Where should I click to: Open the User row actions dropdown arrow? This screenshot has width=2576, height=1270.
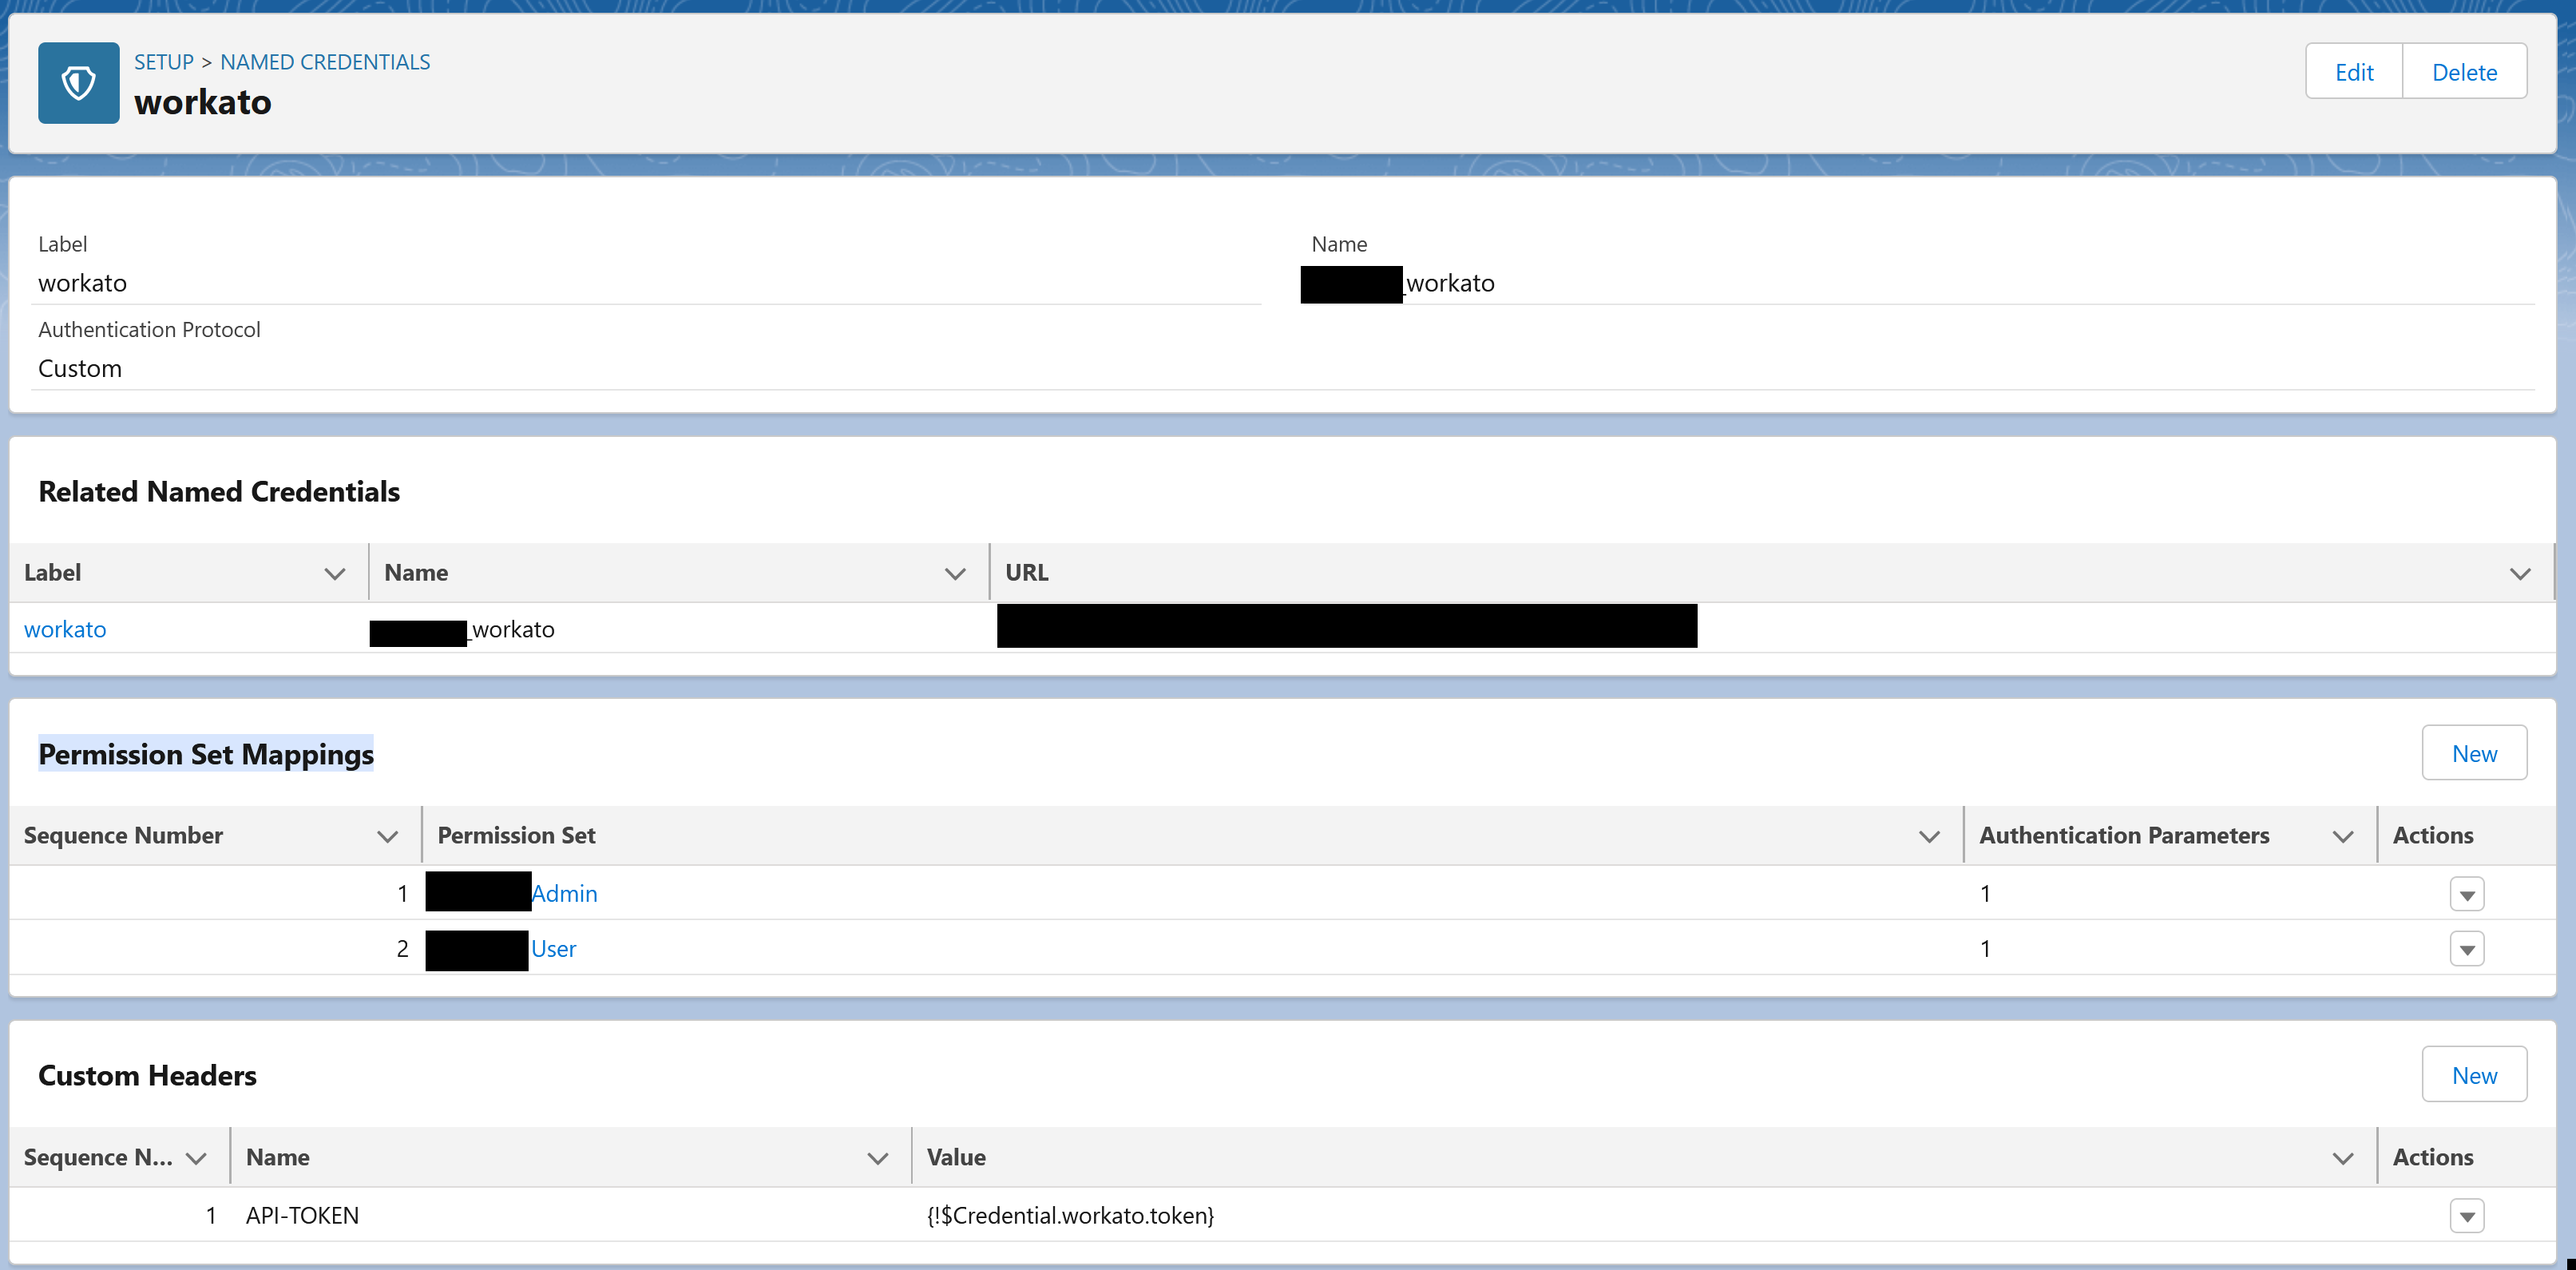(2466, 949)
